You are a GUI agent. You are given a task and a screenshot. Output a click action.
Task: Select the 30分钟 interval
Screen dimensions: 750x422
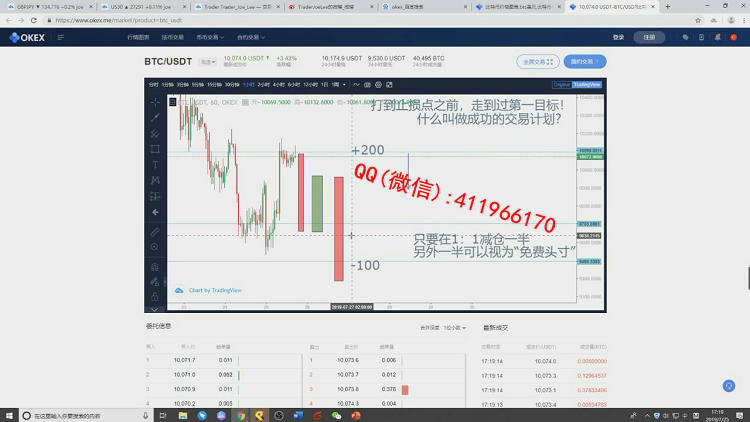coord(232,85)
